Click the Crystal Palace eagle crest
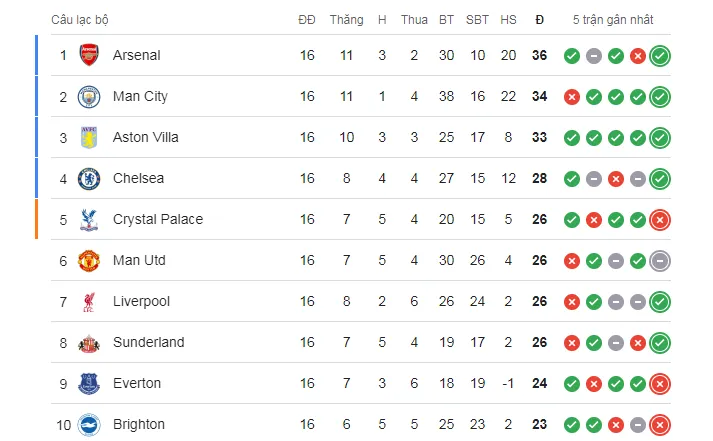Viewport: 713px width, 441px height. [x=90, y=219]
